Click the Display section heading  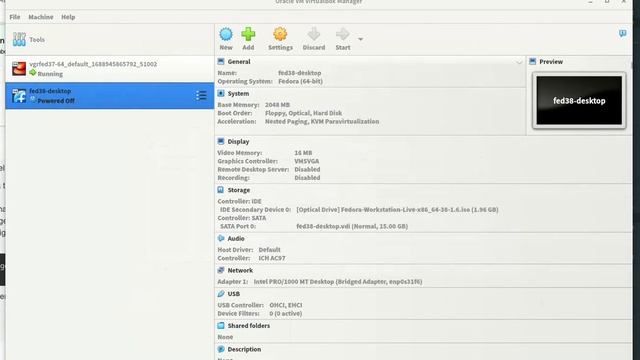tap(238, 142)
